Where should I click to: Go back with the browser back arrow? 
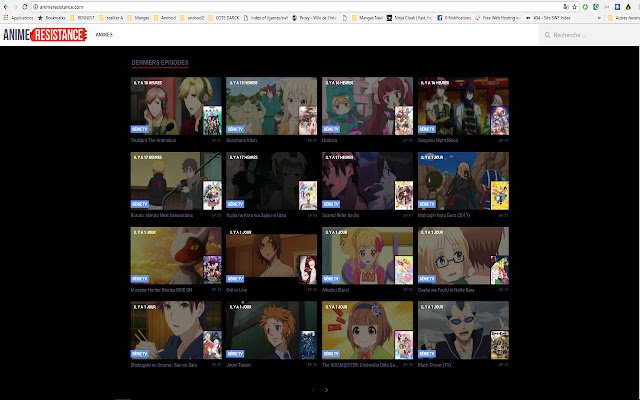coord(6,7)
